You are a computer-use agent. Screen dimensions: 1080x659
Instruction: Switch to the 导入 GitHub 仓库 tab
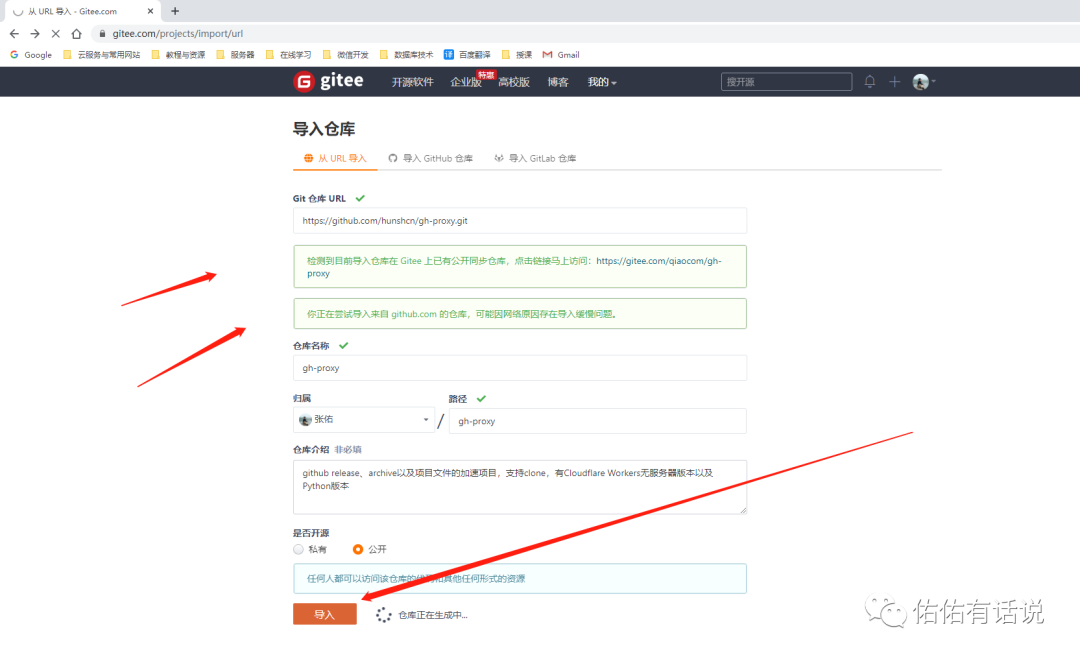(x=430, y=158)
